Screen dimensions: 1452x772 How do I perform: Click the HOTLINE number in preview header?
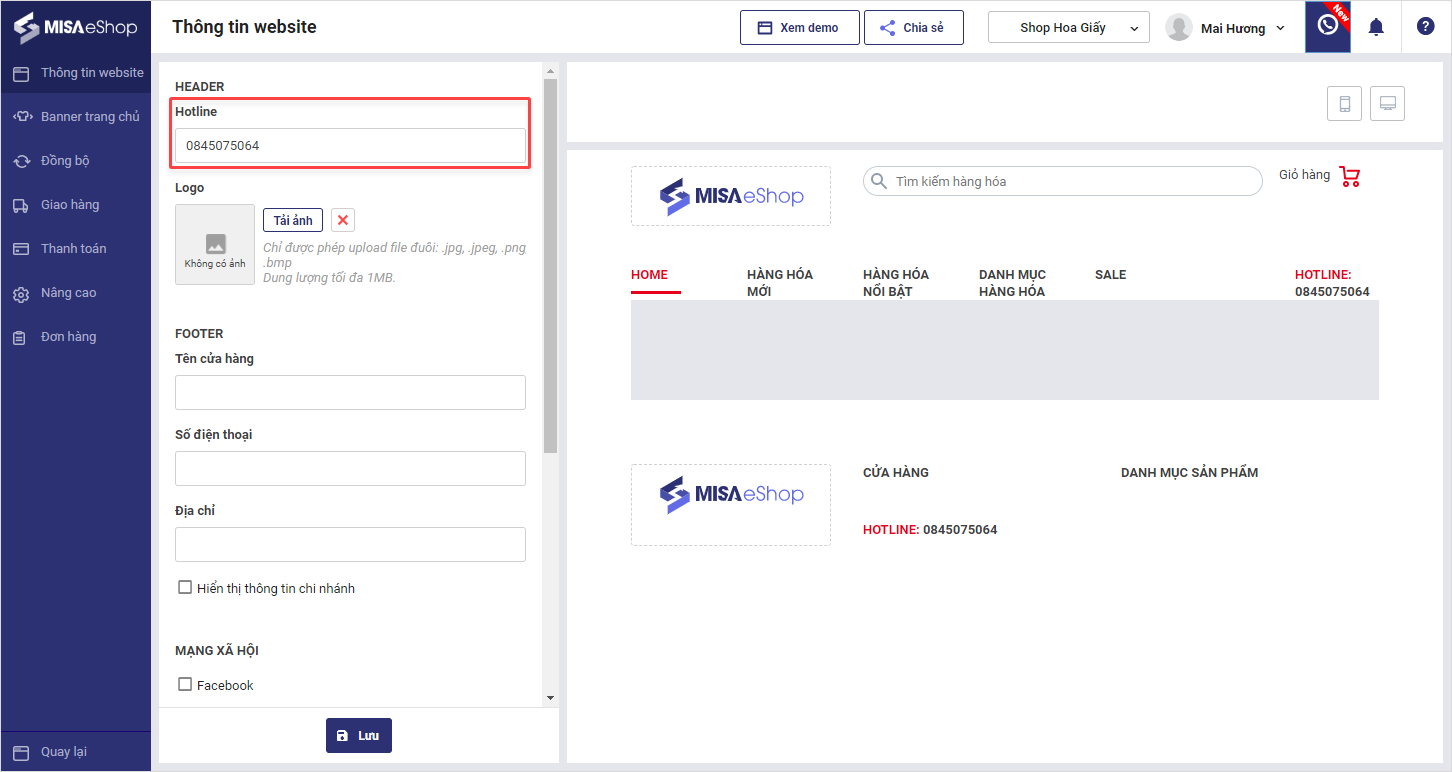[x=1332, y=292]
